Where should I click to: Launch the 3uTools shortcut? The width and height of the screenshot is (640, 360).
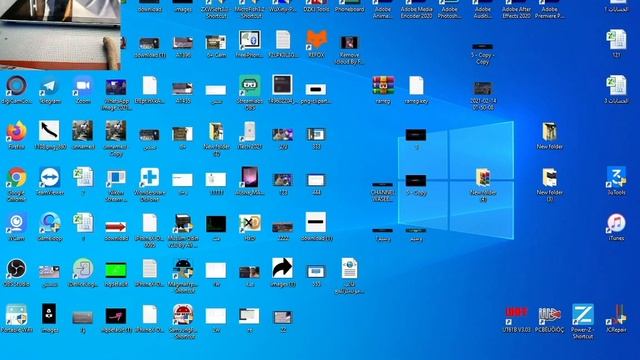point(616,178)
